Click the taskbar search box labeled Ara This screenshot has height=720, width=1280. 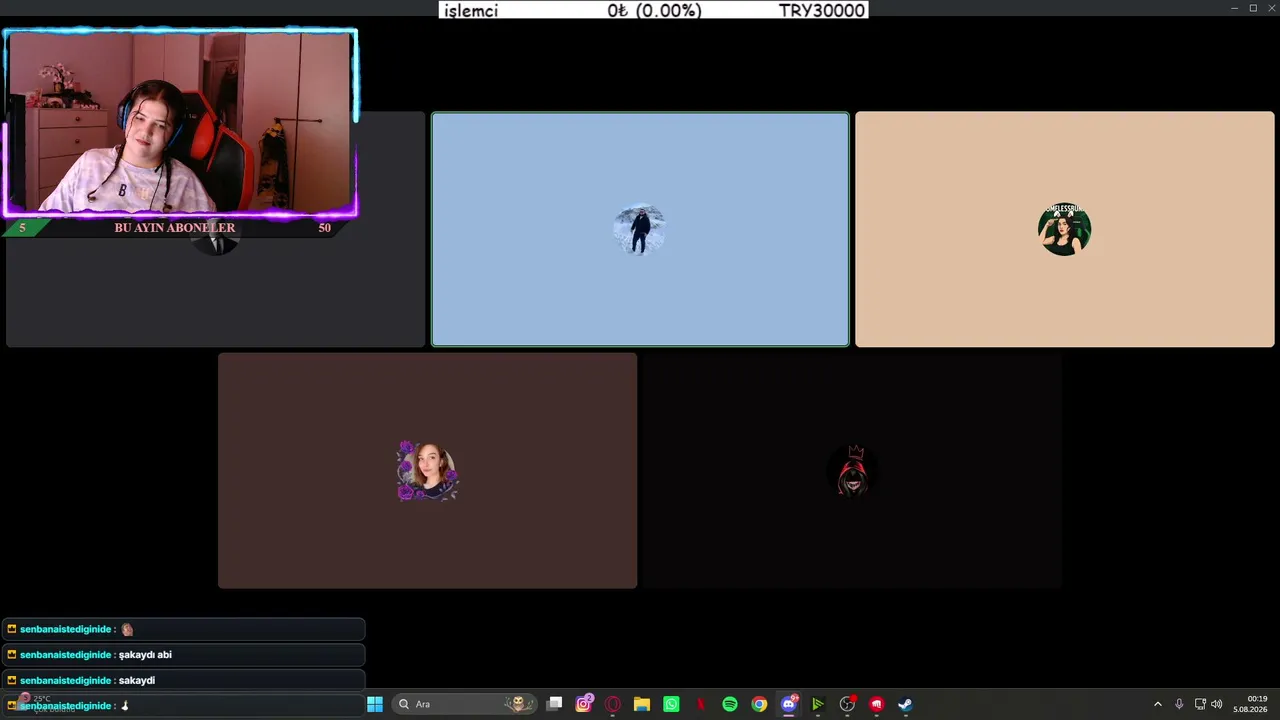tap(464, 704)
